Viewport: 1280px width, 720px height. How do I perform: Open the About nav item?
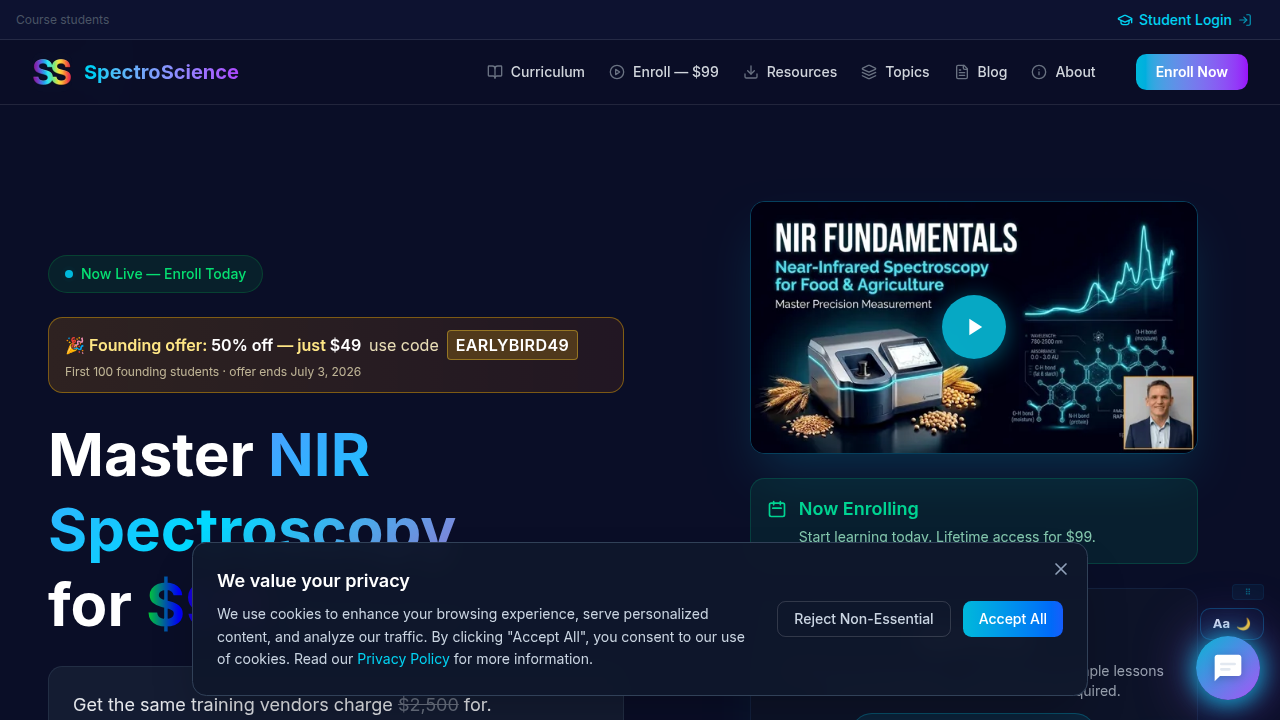click(x=1063, y=72)
